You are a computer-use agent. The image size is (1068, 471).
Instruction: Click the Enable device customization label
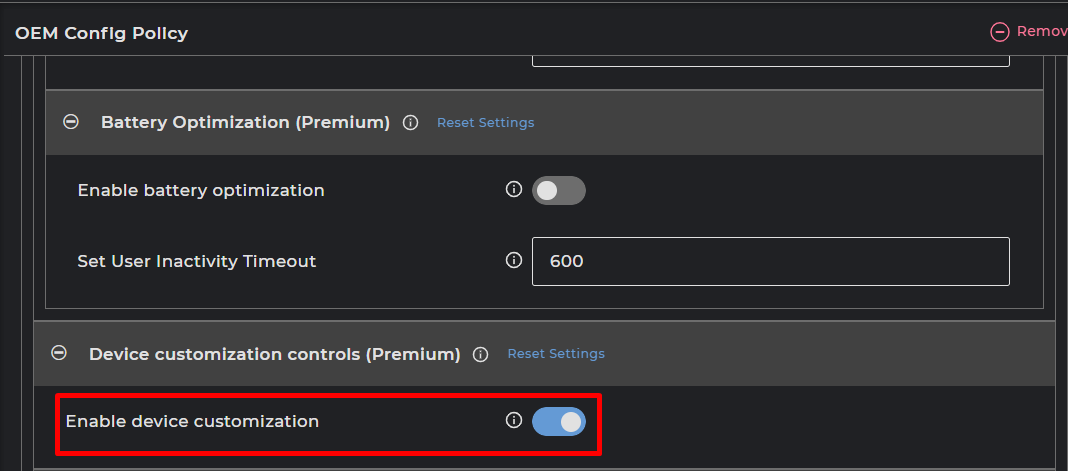[192, 421]
